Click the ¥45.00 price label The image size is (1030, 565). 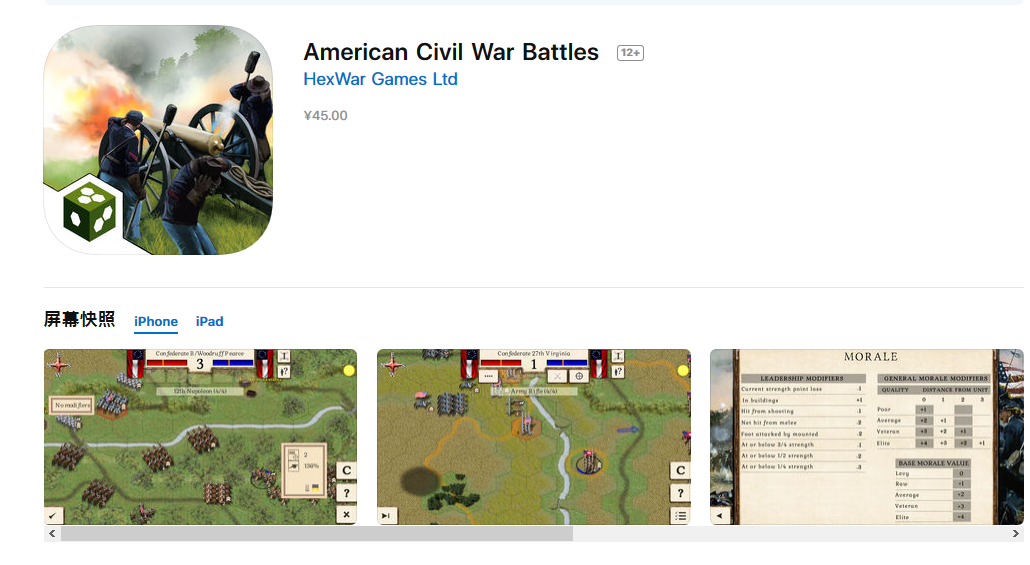tap(325, 116)
